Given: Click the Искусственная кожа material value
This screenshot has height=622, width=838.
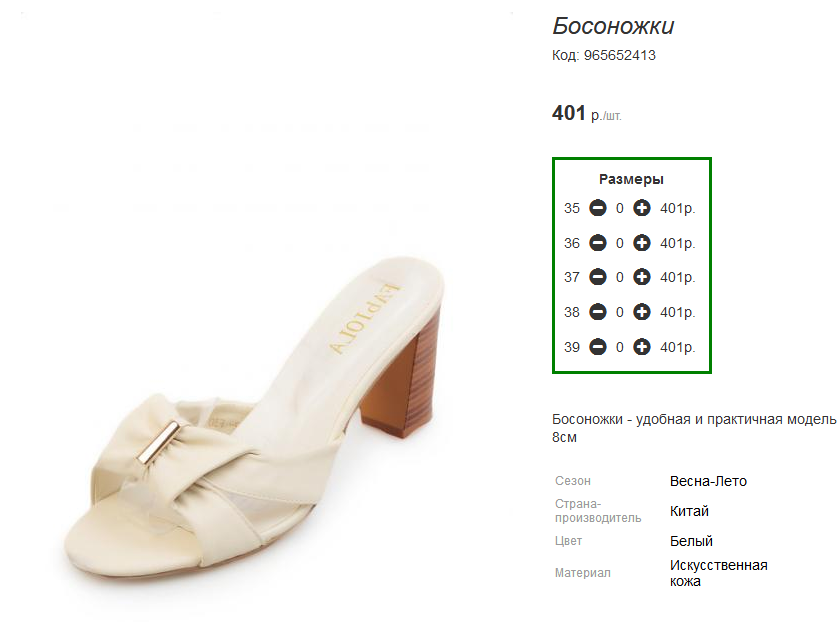Looking at the screenshot, I should click(718, 573).
